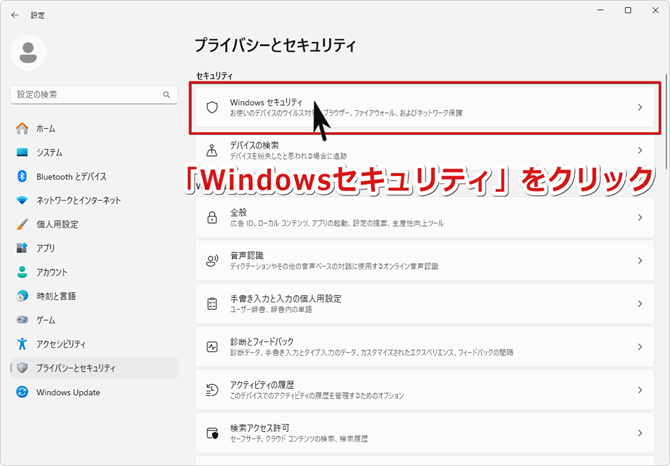
Task: Click the アプリ icon in sidebar
Action: (22, 248)
